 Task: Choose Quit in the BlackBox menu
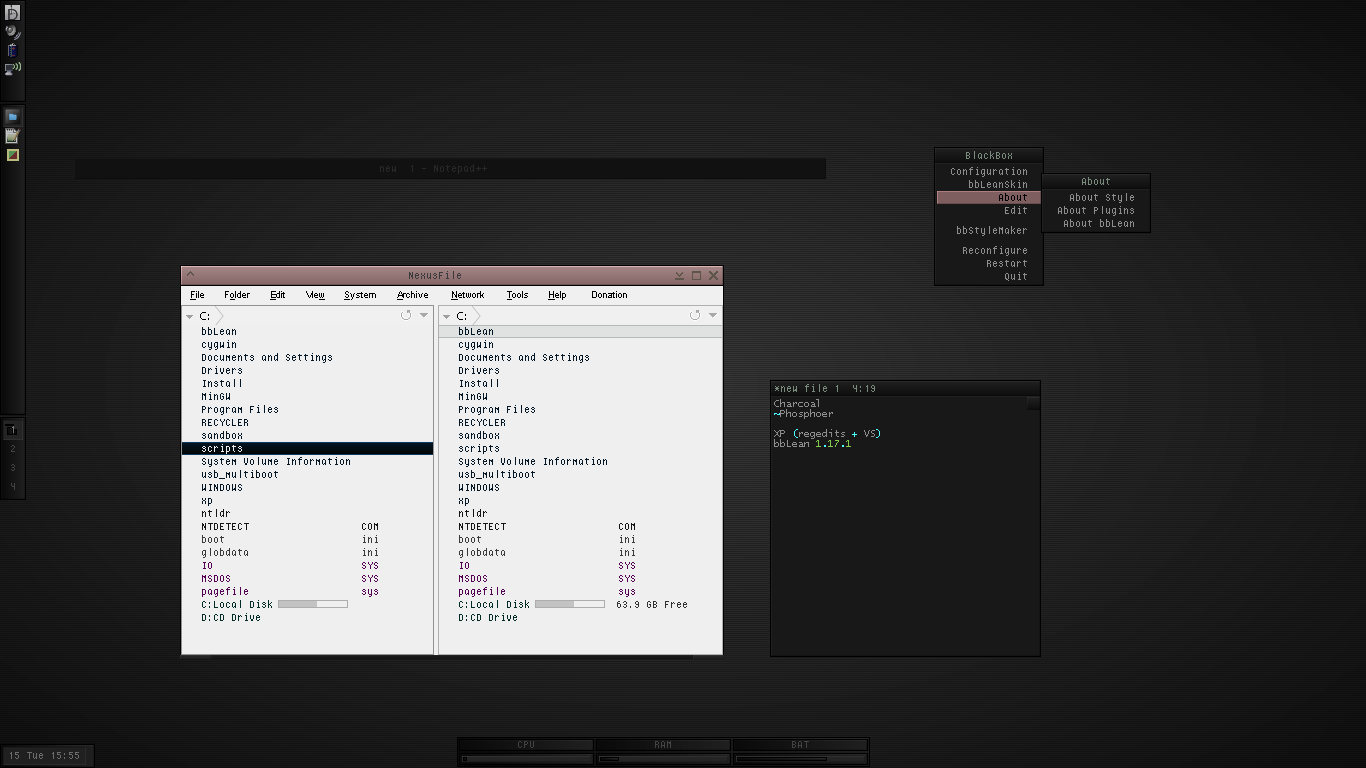pyautogui.click(x=989, y=277)
